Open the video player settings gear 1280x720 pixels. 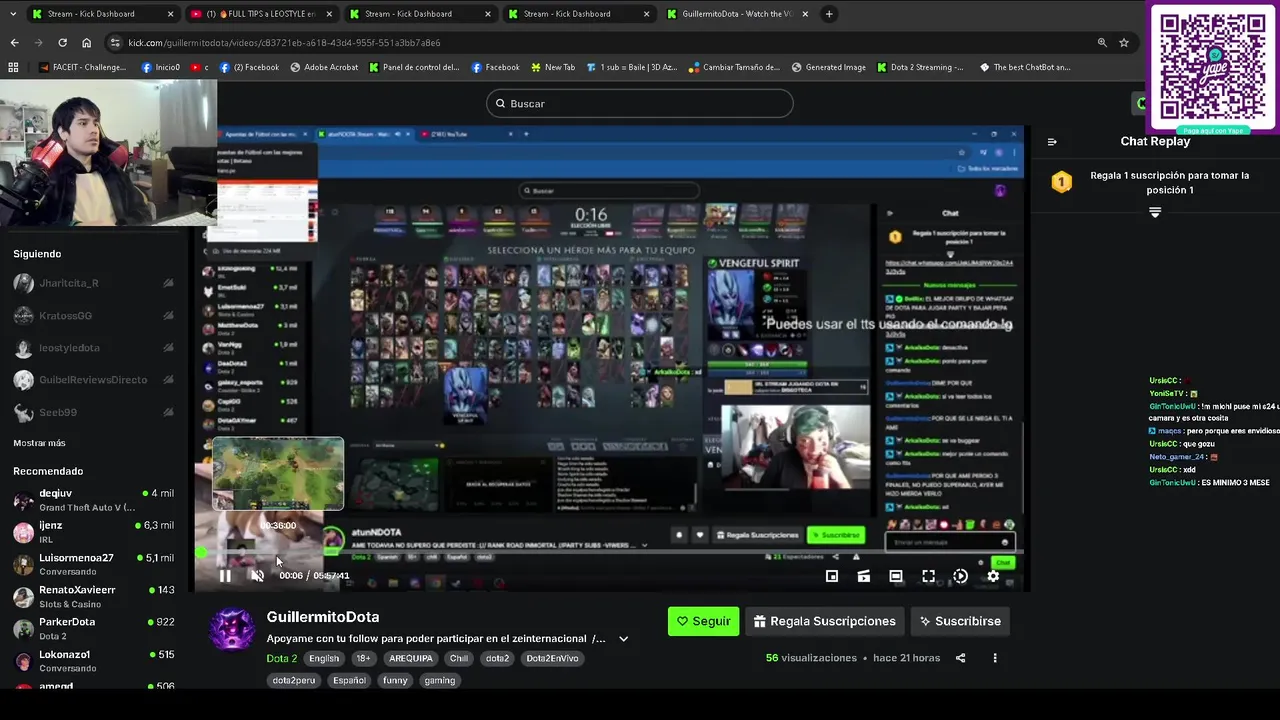click(993, 576)
